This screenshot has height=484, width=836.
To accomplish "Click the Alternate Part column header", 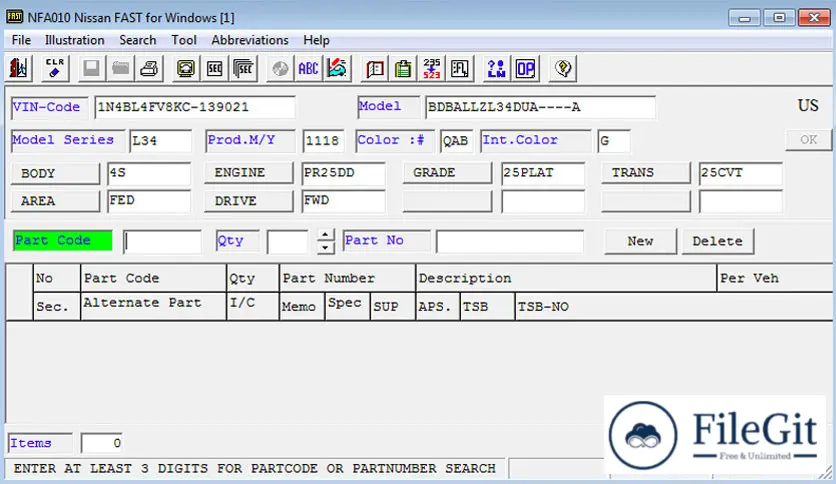I will tap(154, 306).
